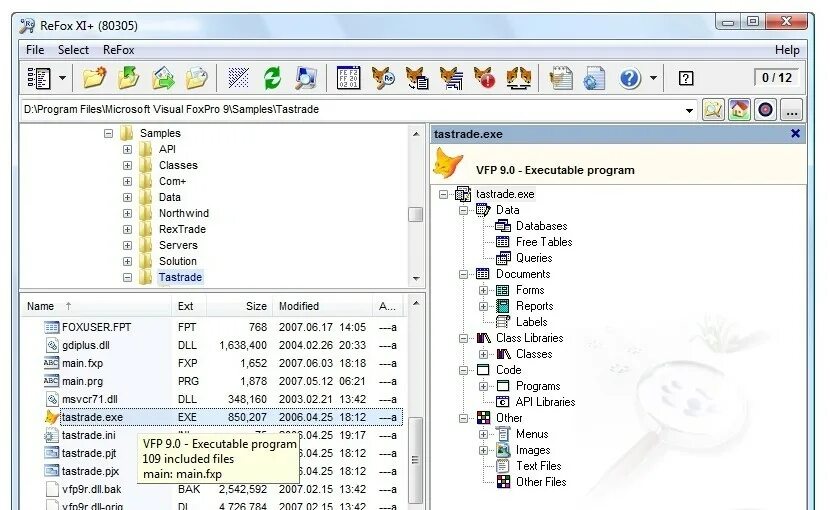The width and height of the screenshot is (830, 510).
Task: Expand the Programs node in project tree
Action: [x=483, y=386]
